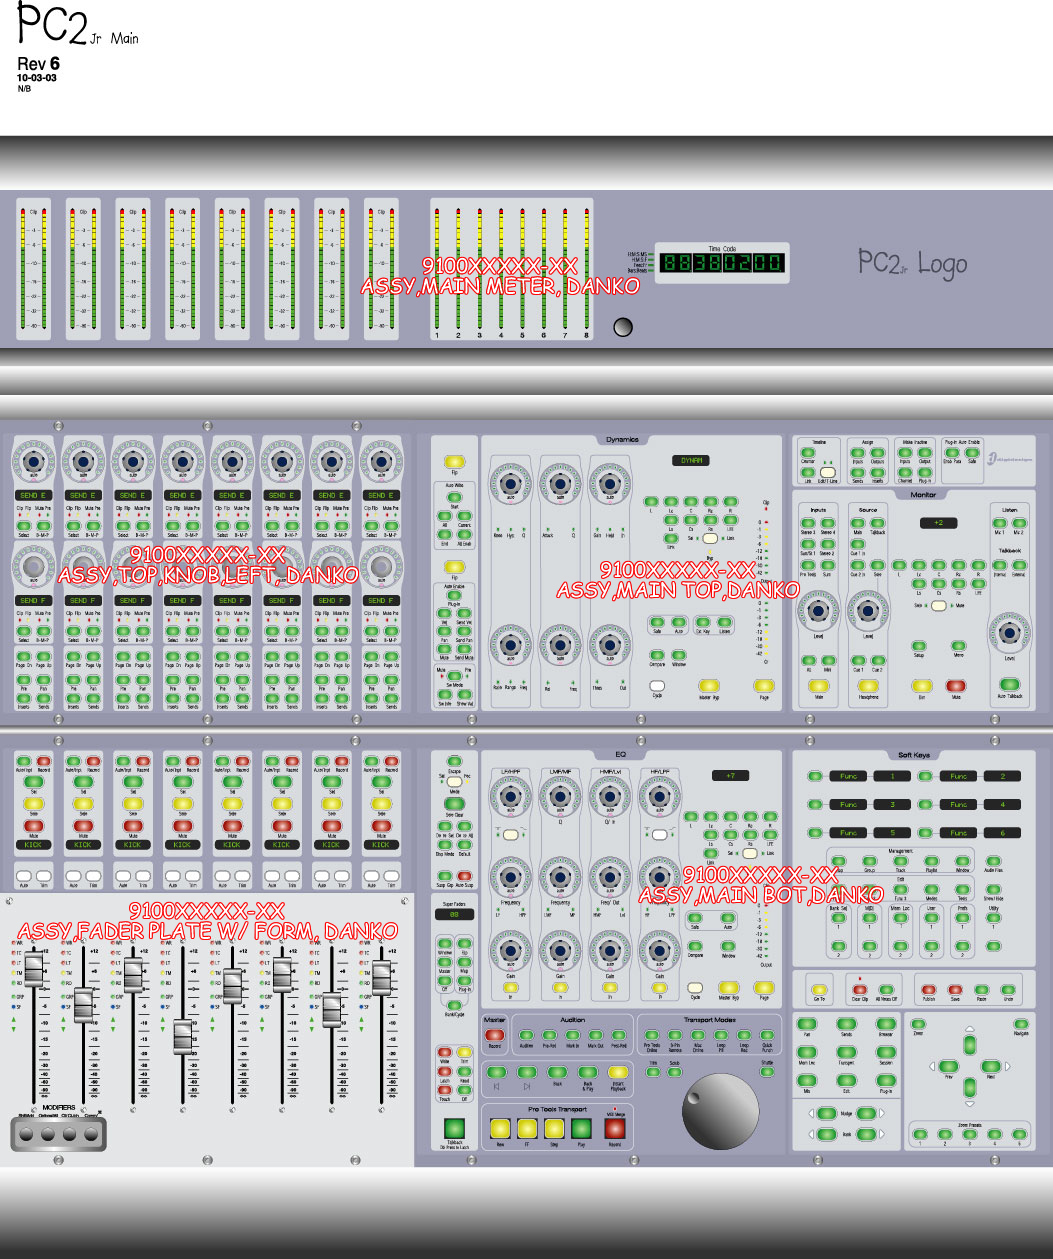1053x1259 pixels.
Task: Click the All Views Off button
Action: tap(886, 990)
